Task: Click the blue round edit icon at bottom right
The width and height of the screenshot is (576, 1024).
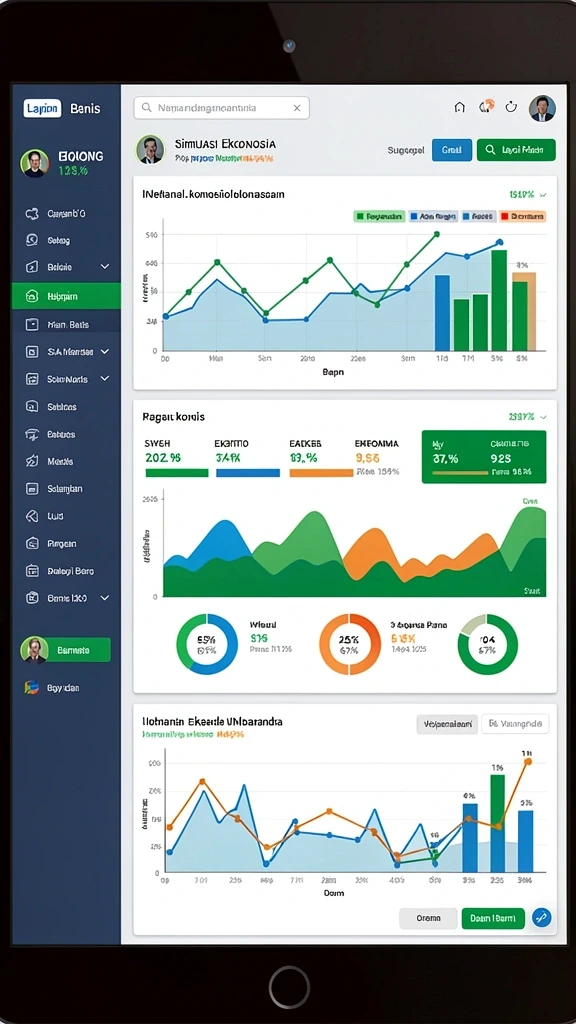Action: tap(541, 918)
